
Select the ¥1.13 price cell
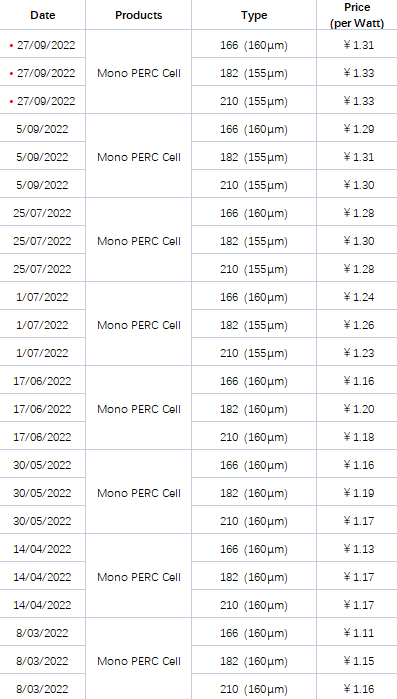[x=359, y=549]
